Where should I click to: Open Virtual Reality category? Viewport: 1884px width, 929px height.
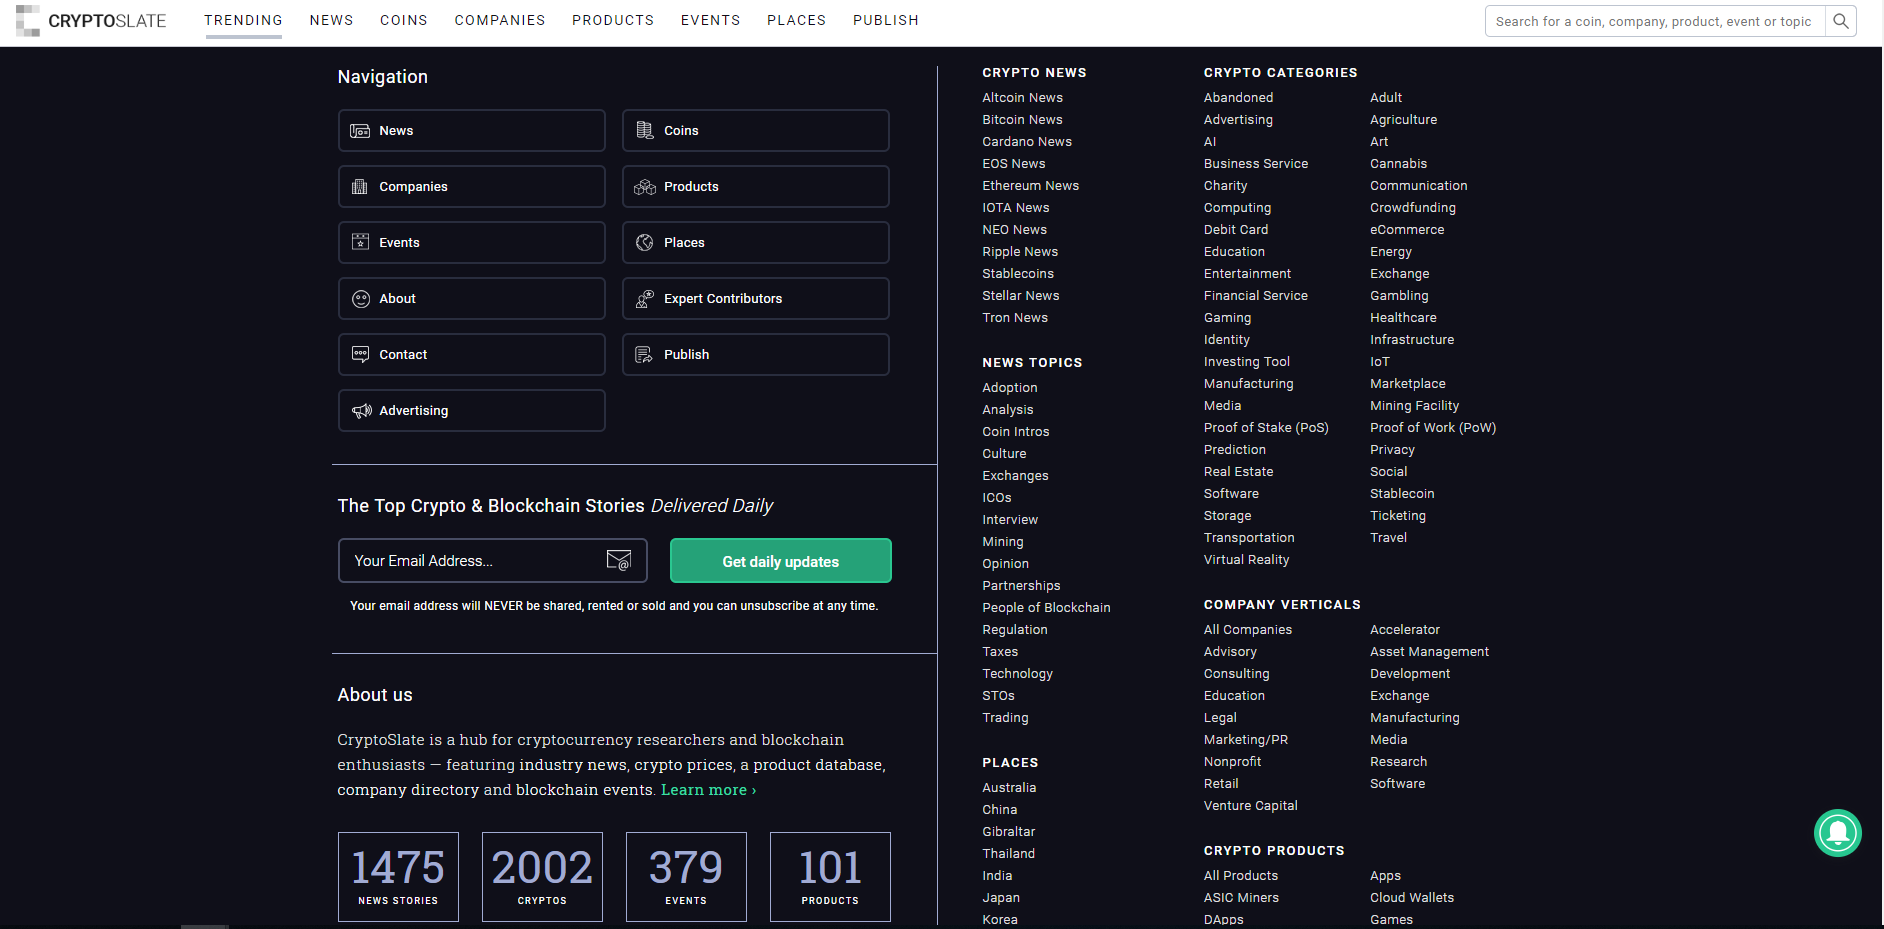point(1246,560)
